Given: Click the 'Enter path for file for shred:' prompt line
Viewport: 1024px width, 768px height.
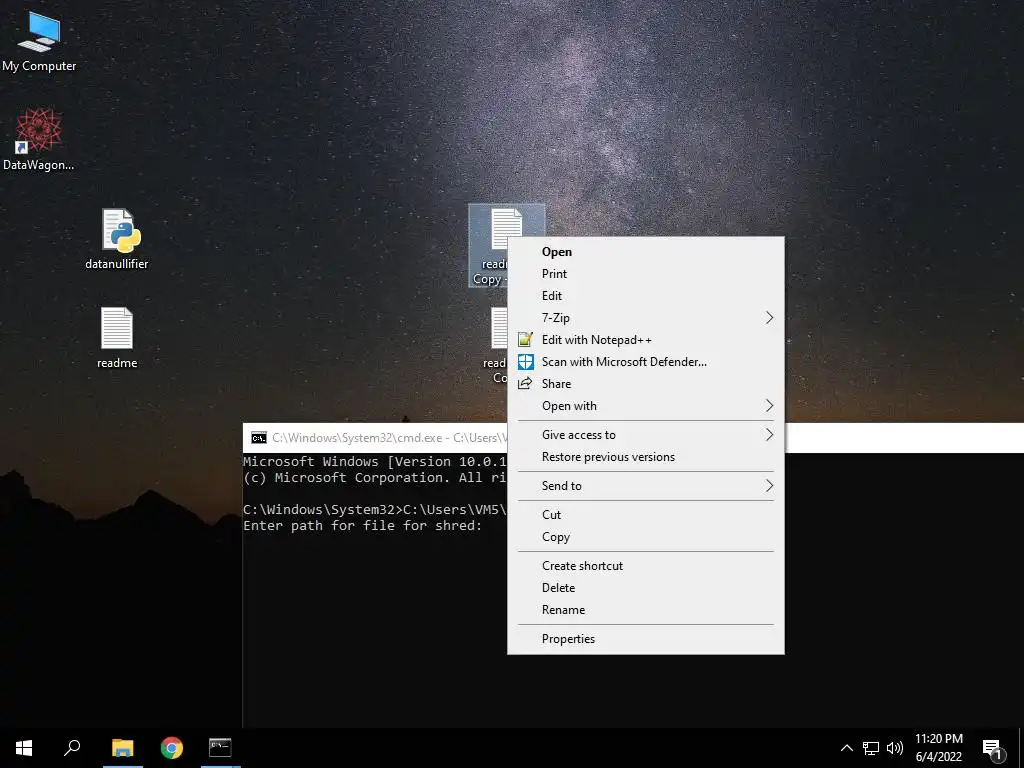Looking at the screenshot, I should 362,526.
